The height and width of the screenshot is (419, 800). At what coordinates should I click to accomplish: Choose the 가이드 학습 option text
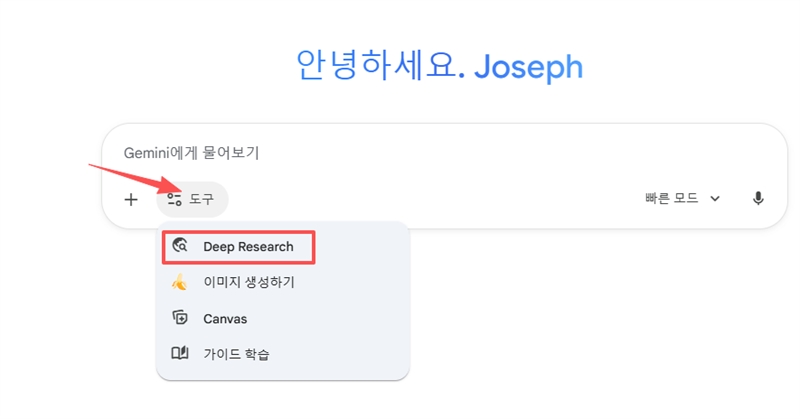click(236, 353)
